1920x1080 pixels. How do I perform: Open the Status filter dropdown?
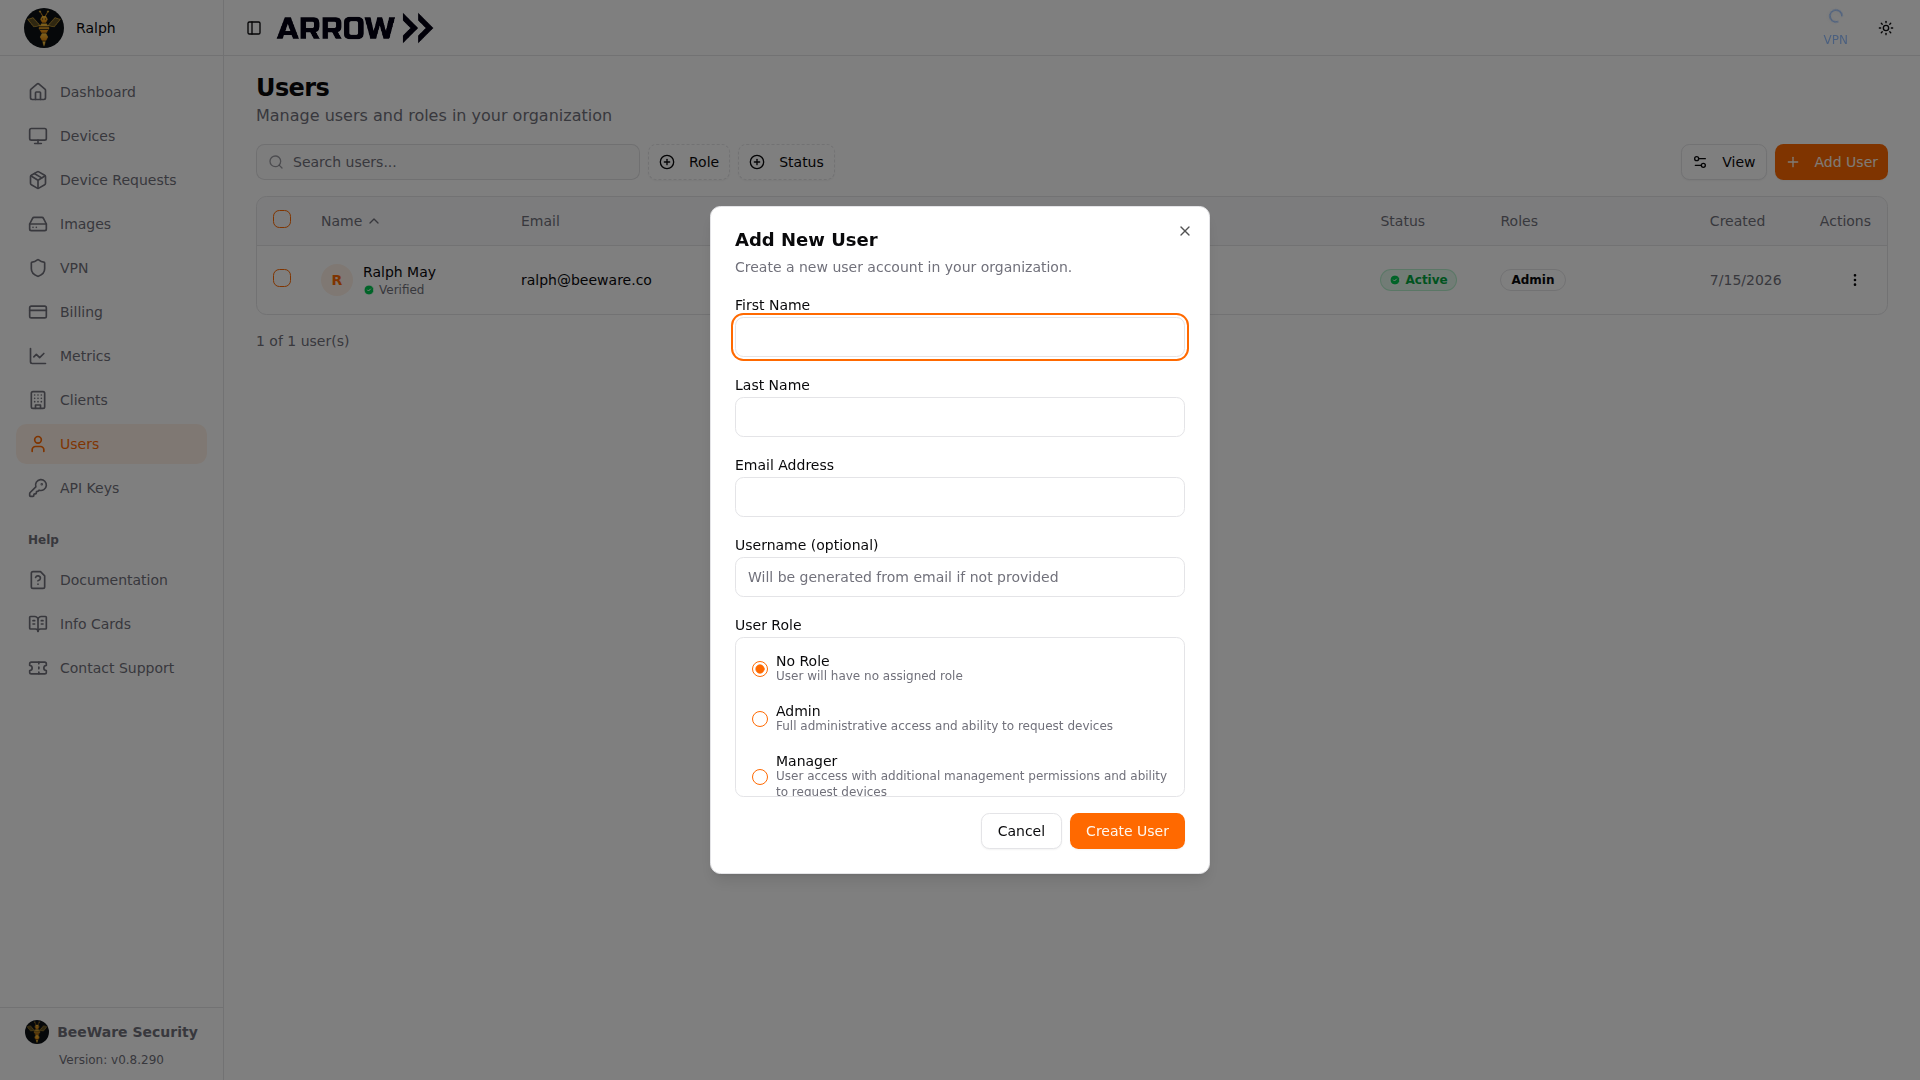pyautogui.click(x=786, y=162)
